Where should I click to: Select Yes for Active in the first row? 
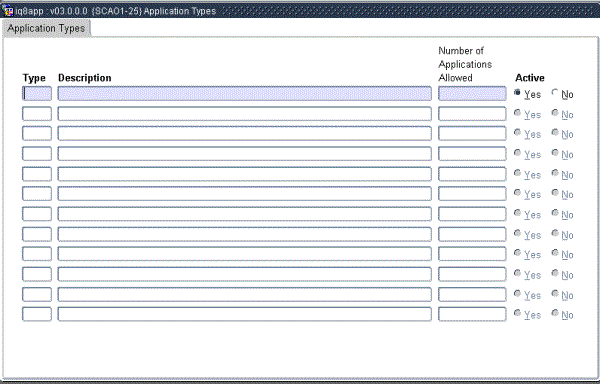tap(517, 93)
